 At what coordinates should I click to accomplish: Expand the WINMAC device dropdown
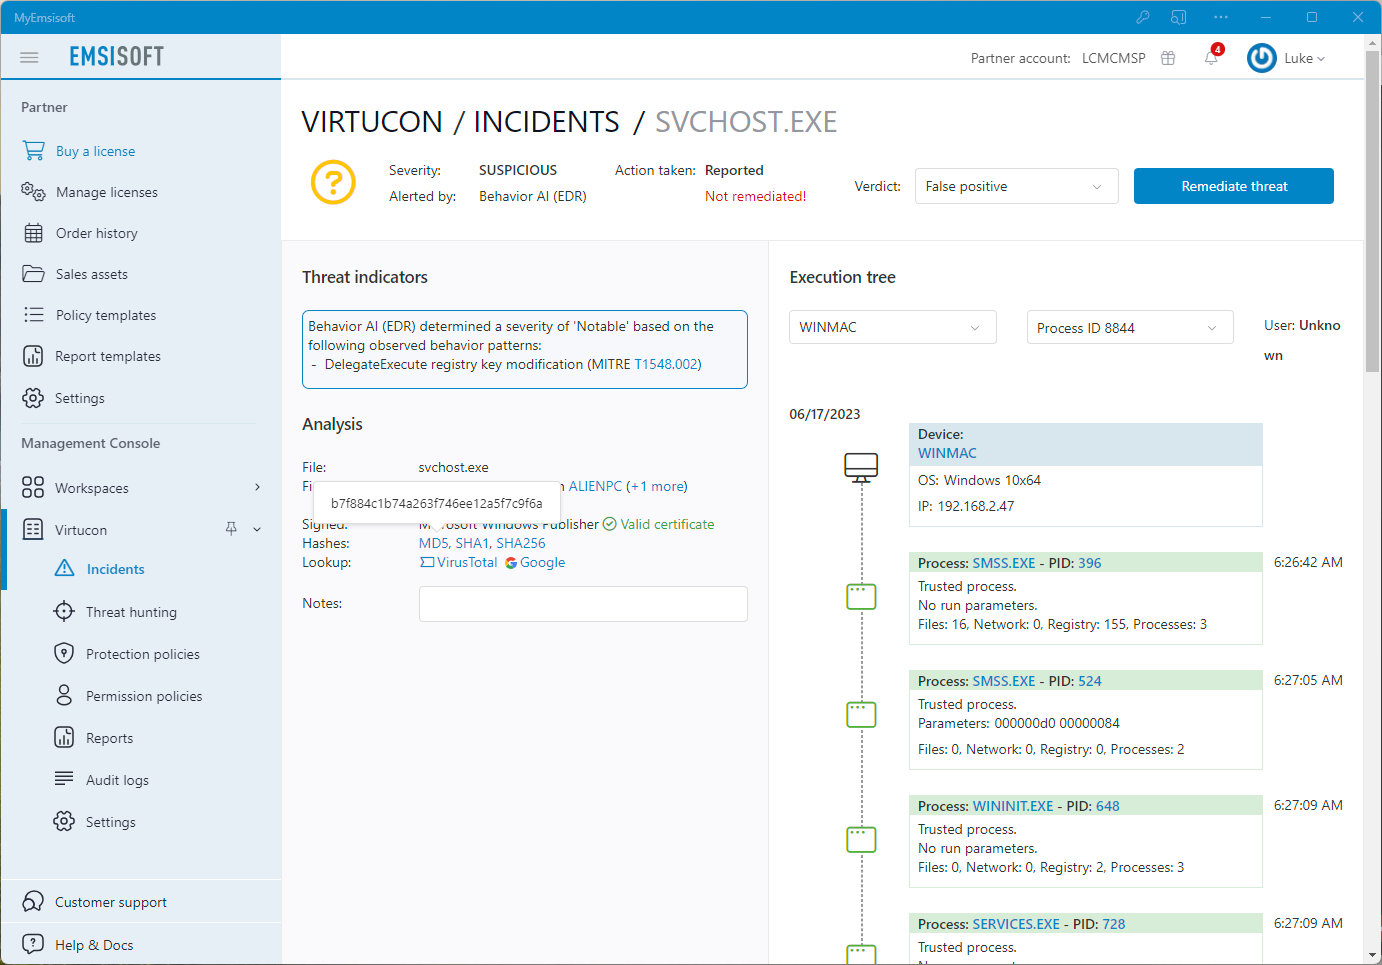click(892, 327)
